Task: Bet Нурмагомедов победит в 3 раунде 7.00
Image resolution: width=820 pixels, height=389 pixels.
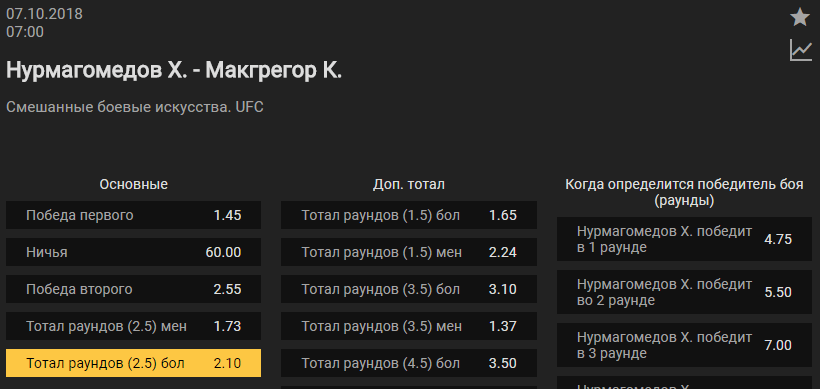Action: [x=684, y=345]
